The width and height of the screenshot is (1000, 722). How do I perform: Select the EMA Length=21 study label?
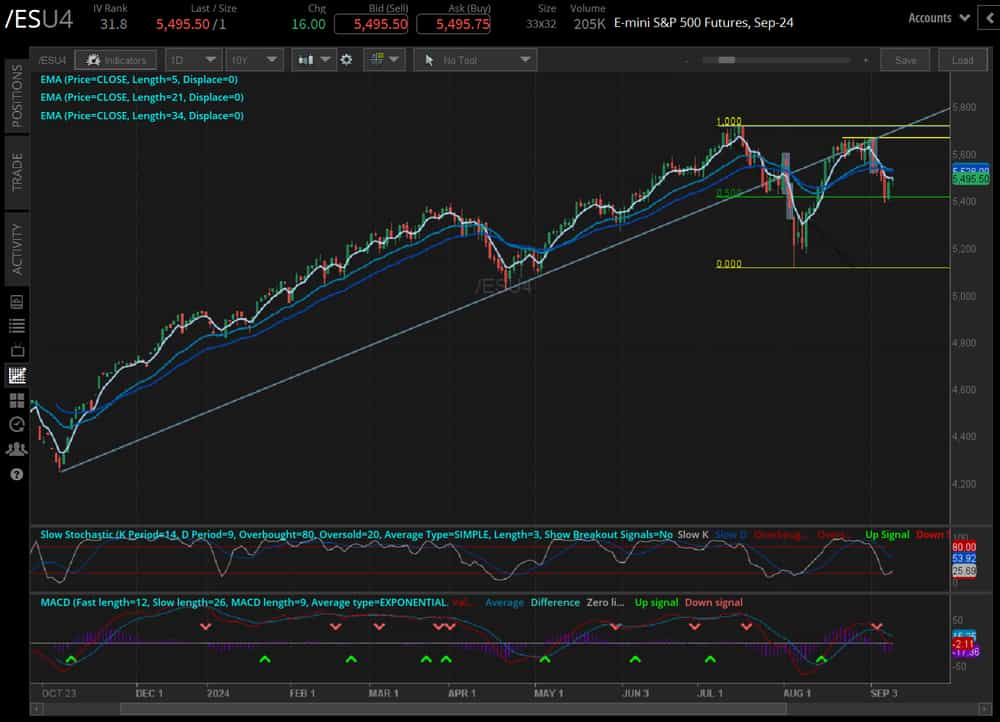tap(142, 98)
